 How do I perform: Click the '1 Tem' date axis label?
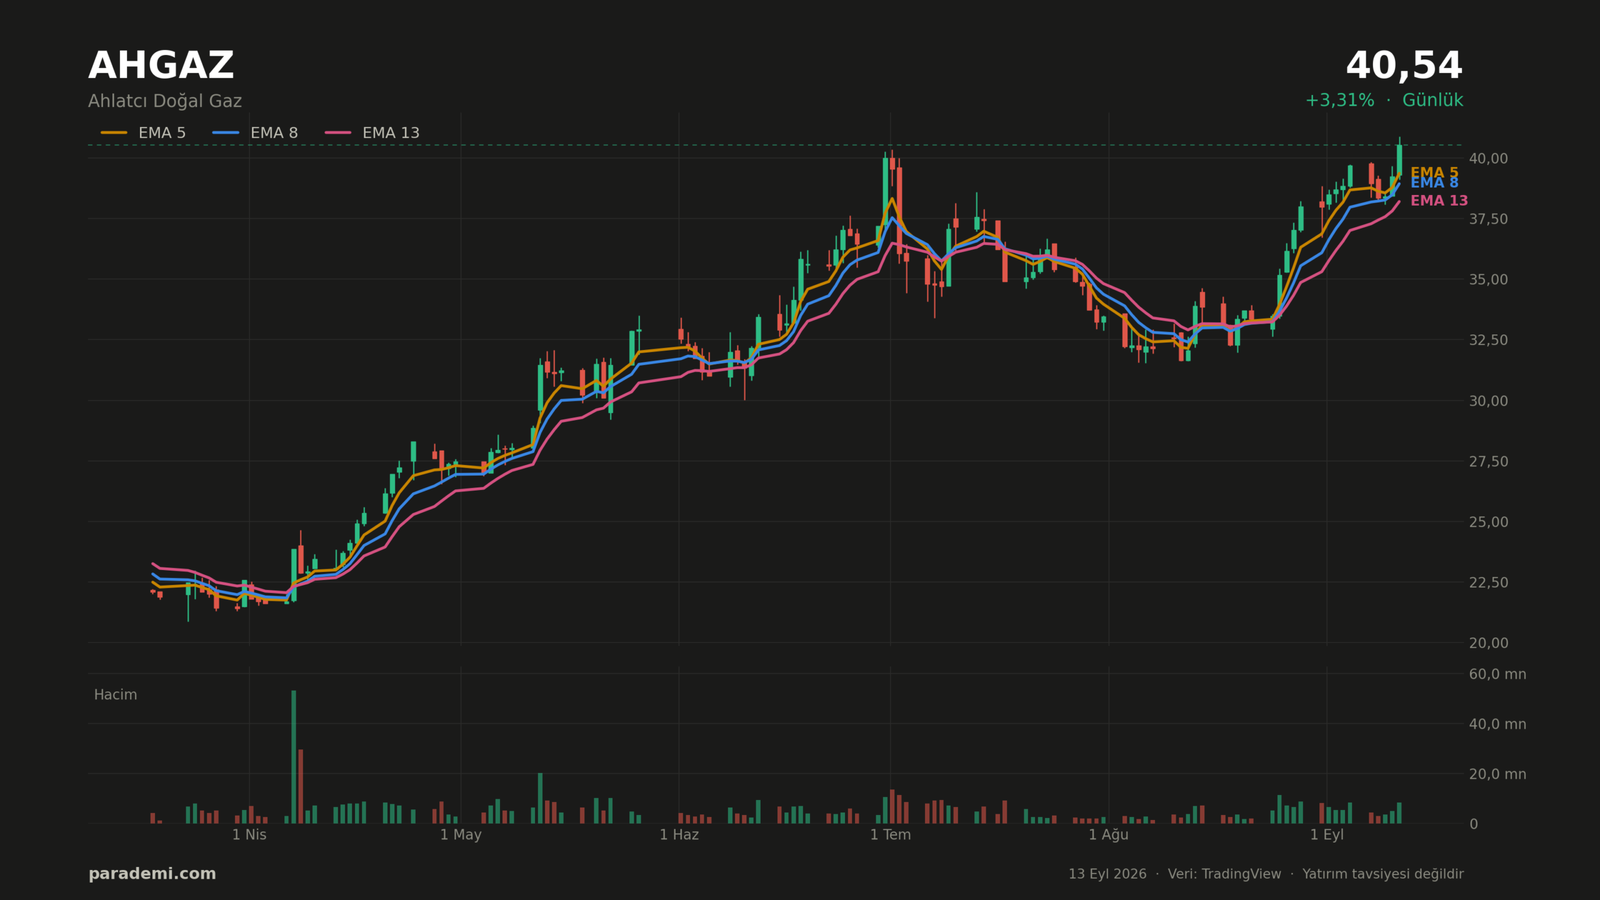point(890,835)
